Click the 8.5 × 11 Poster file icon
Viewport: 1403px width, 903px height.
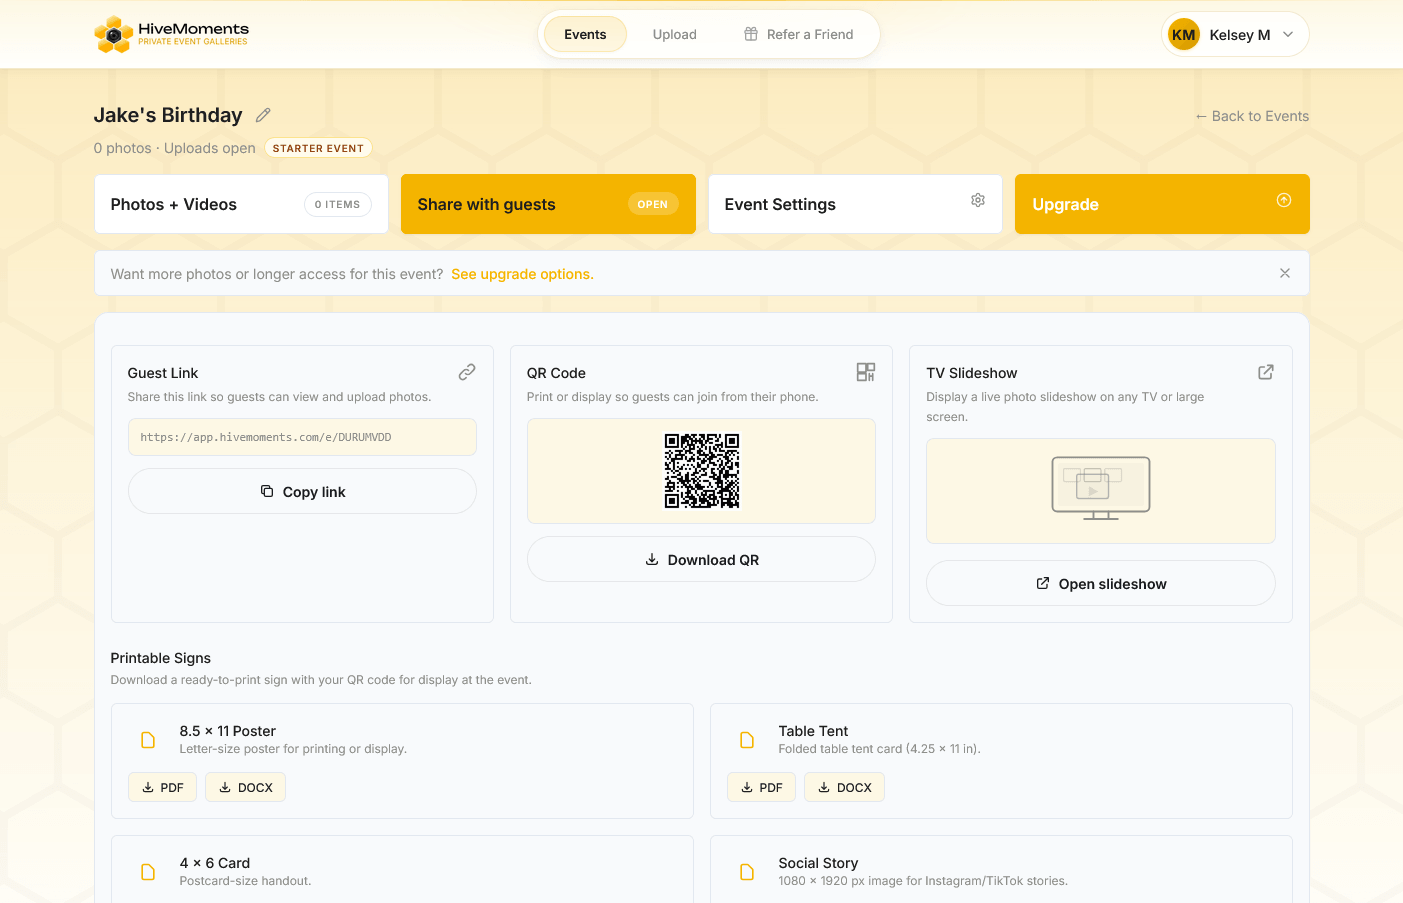[x=148, y=740]
